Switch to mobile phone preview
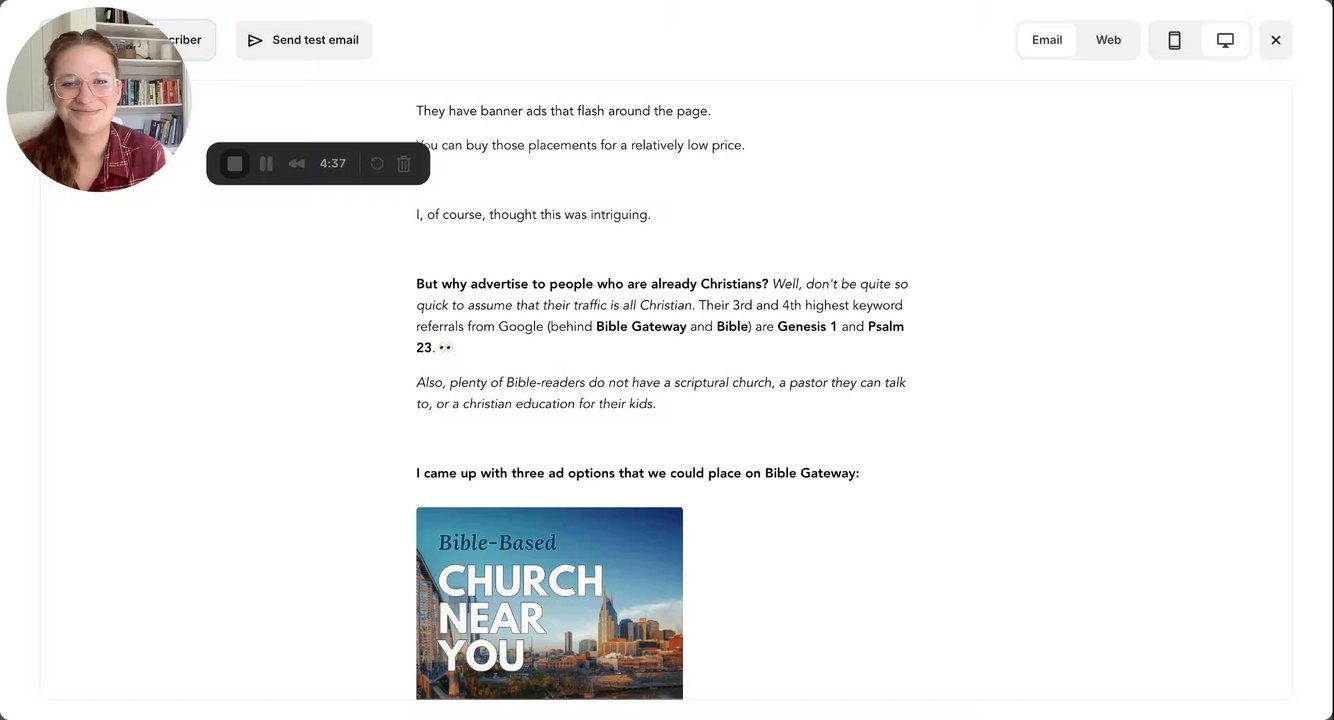 pos(1175,40)
